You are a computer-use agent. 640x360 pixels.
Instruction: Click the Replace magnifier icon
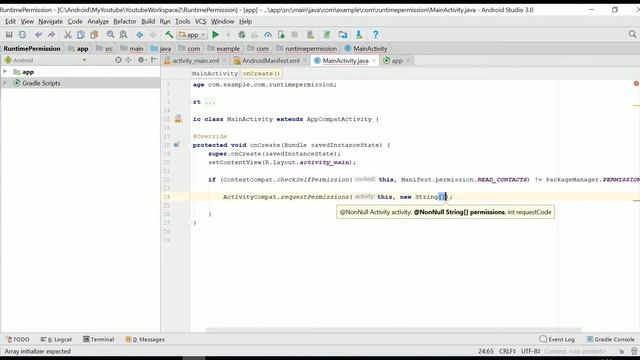pos(123,35)
